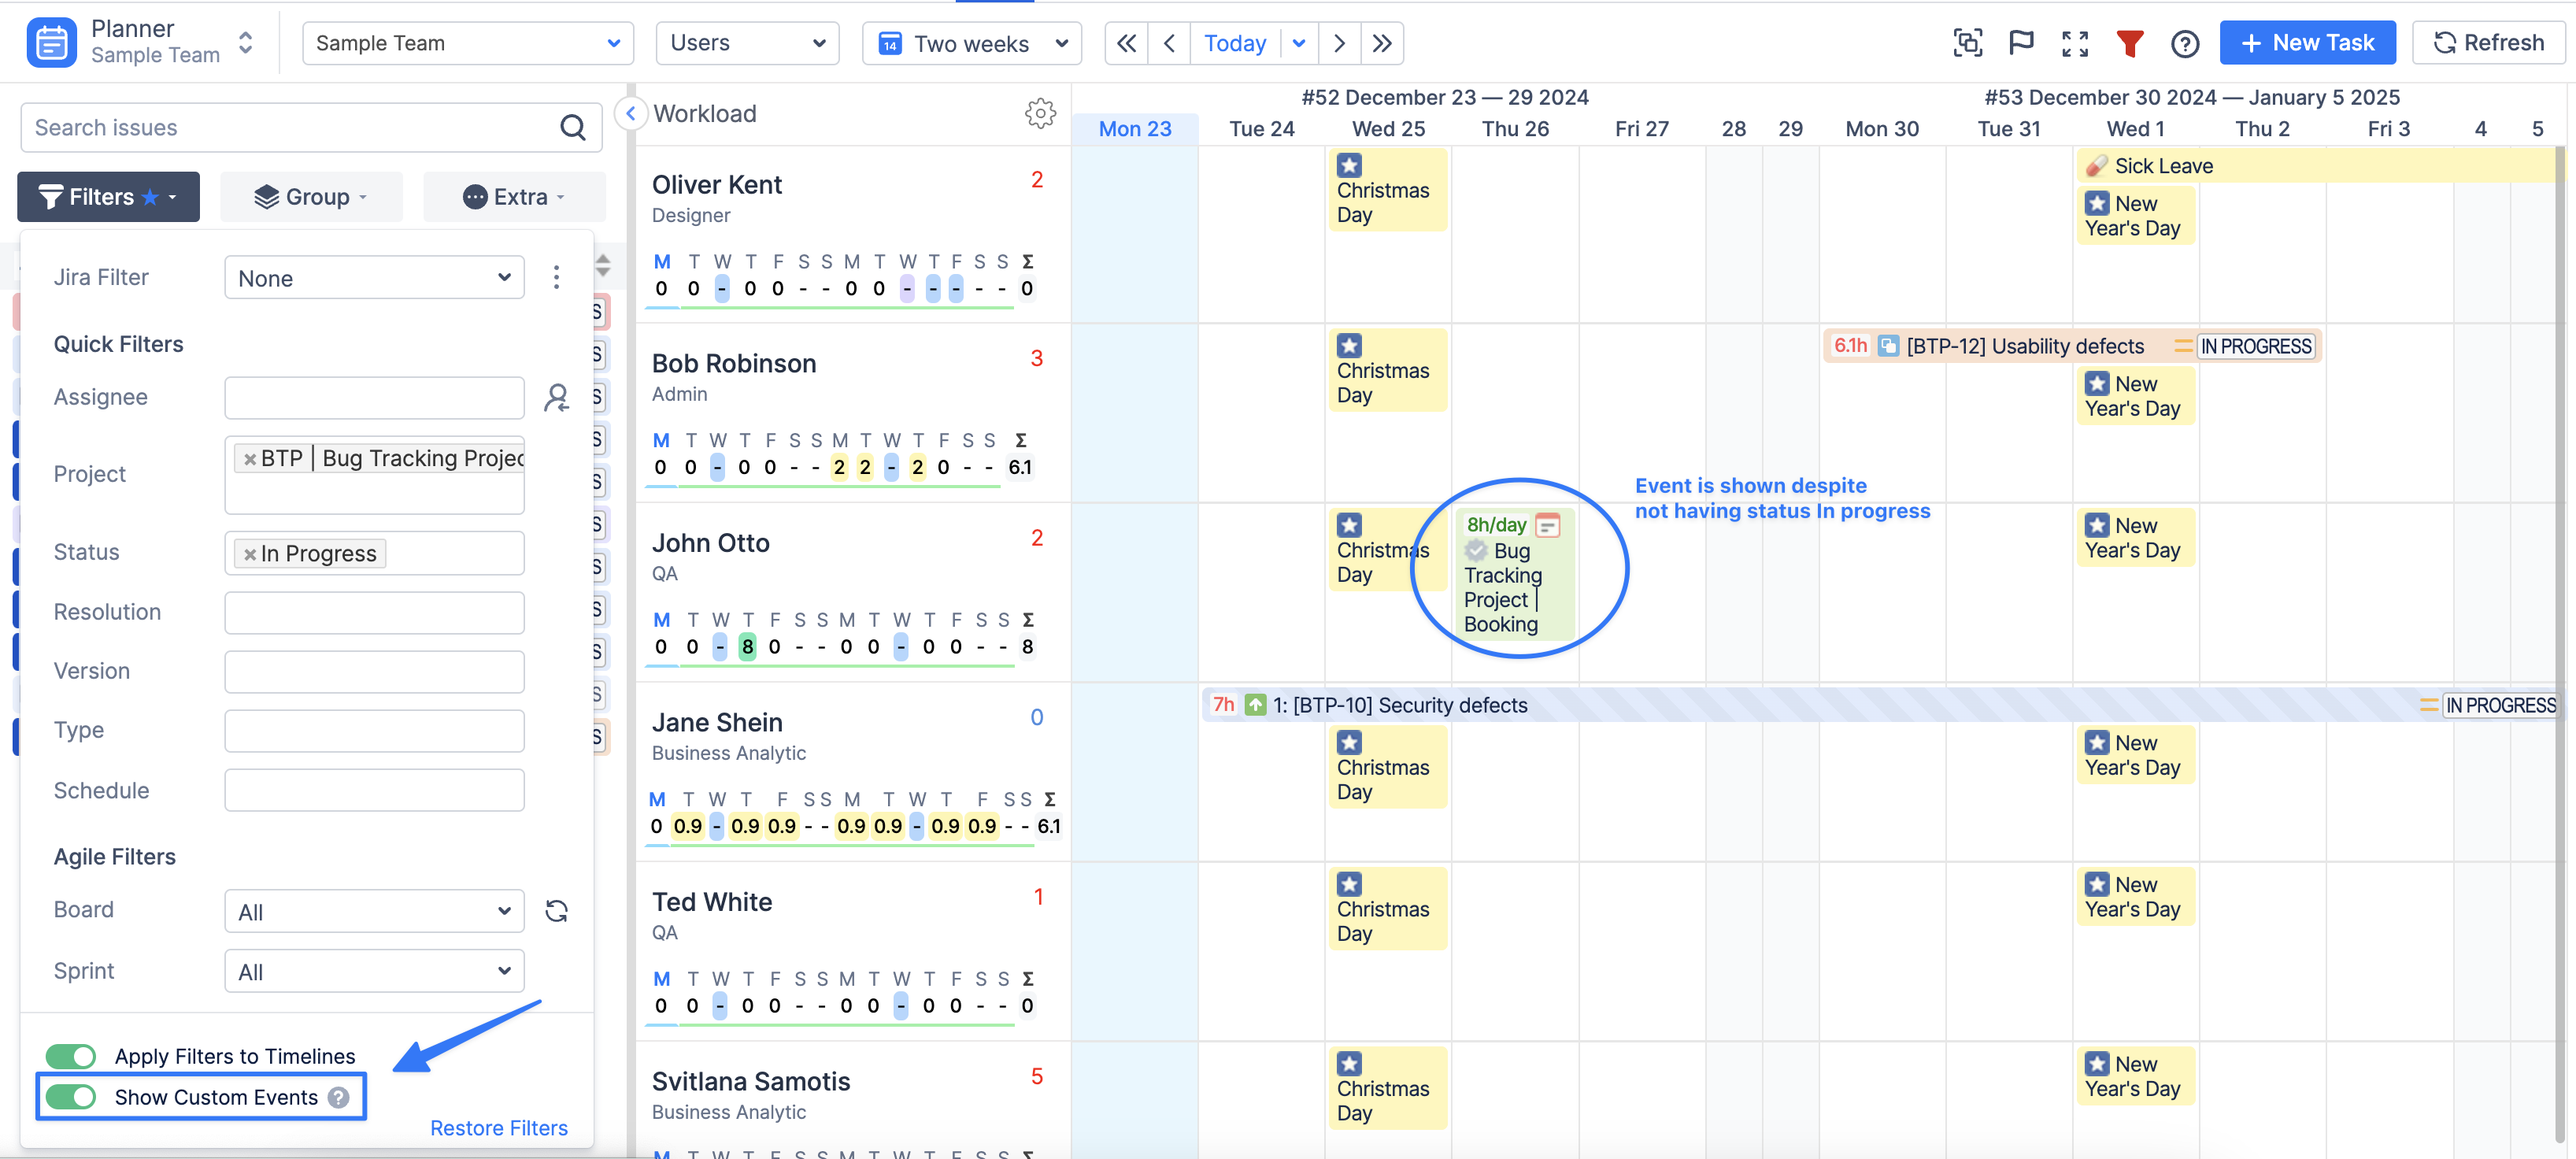Collapse the side panel chevron
Viewport: 2576px width, 1159px height.
coord(630,113)
